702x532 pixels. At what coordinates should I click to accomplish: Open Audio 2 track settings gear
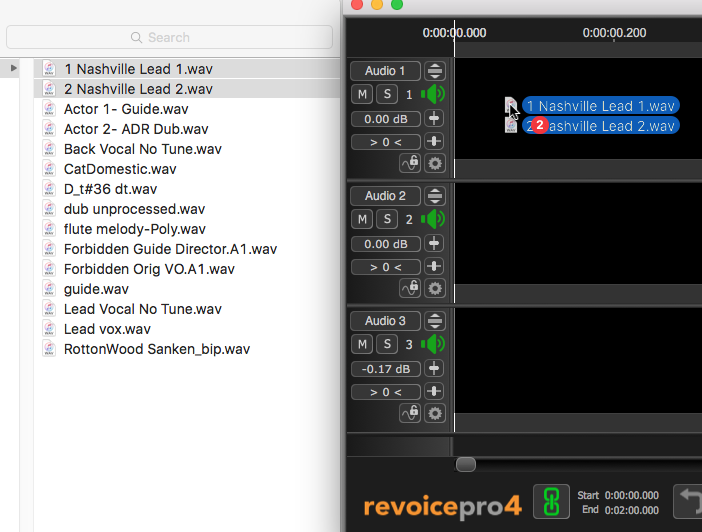[435, 288]
